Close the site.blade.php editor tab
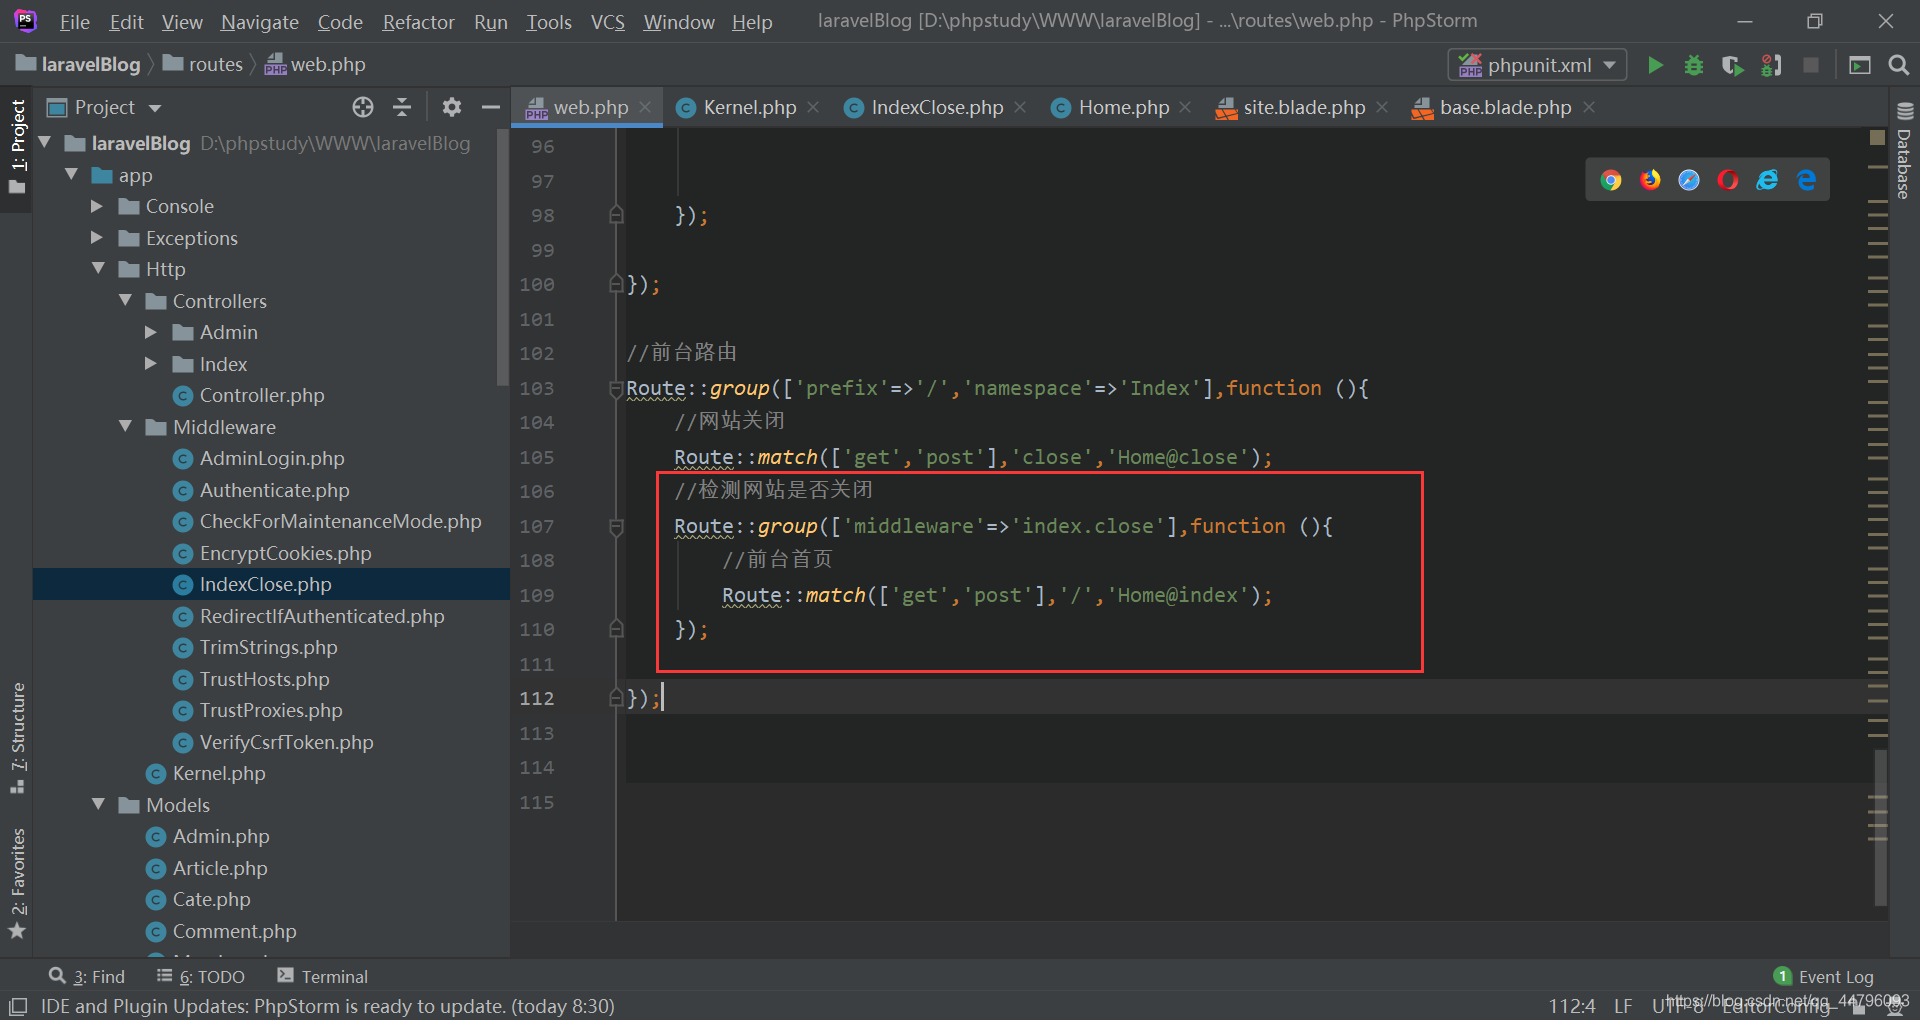This screenshot has width=1920, height=1020. coord(1382,107)
